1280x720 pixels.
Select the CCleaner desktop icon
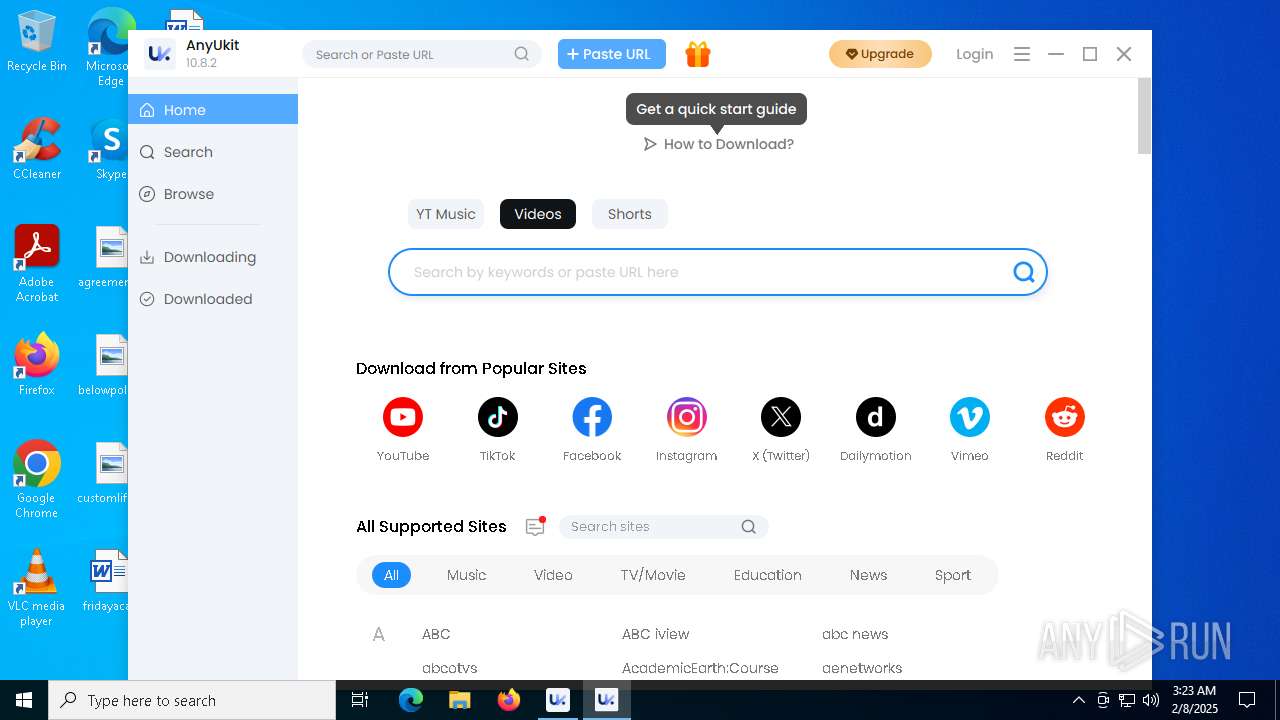pyautogui.click(x=36, y=148)
